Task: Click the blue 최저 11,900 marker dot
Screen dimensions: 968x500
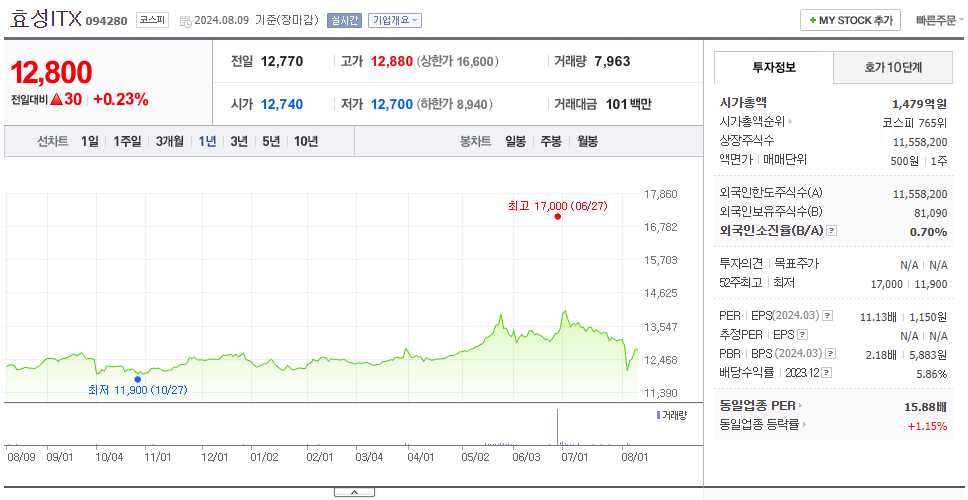Action: point(138,380)
